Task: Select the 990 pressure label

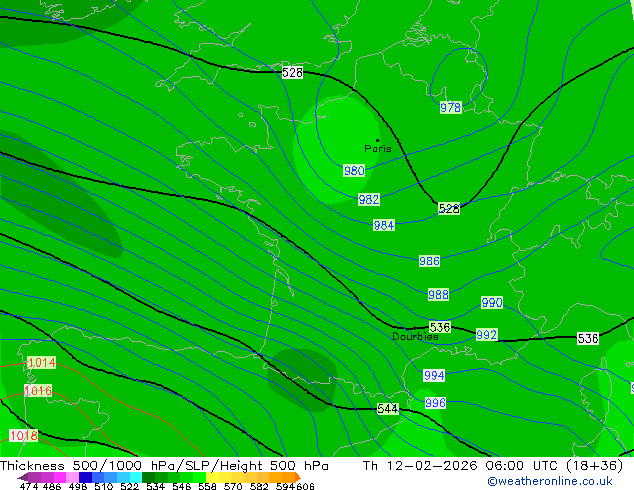Action: 492,302
